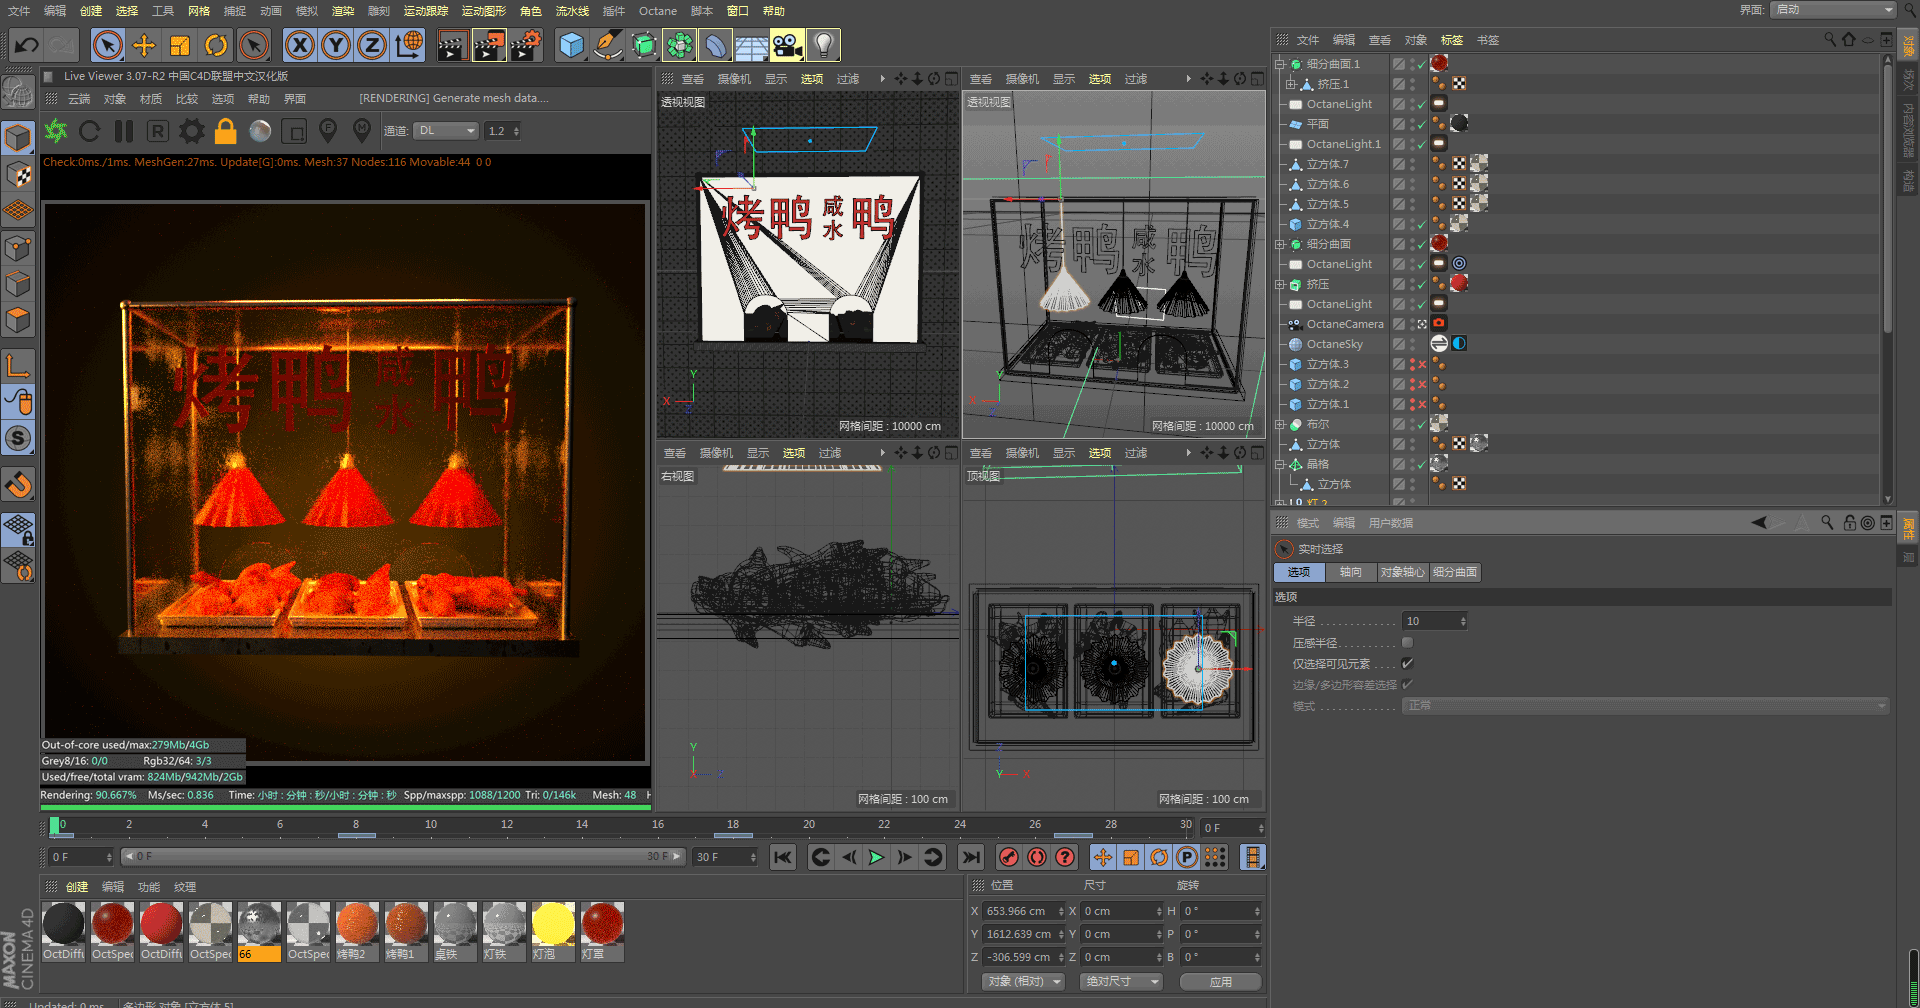Click the red record keyframe button

1009,857
